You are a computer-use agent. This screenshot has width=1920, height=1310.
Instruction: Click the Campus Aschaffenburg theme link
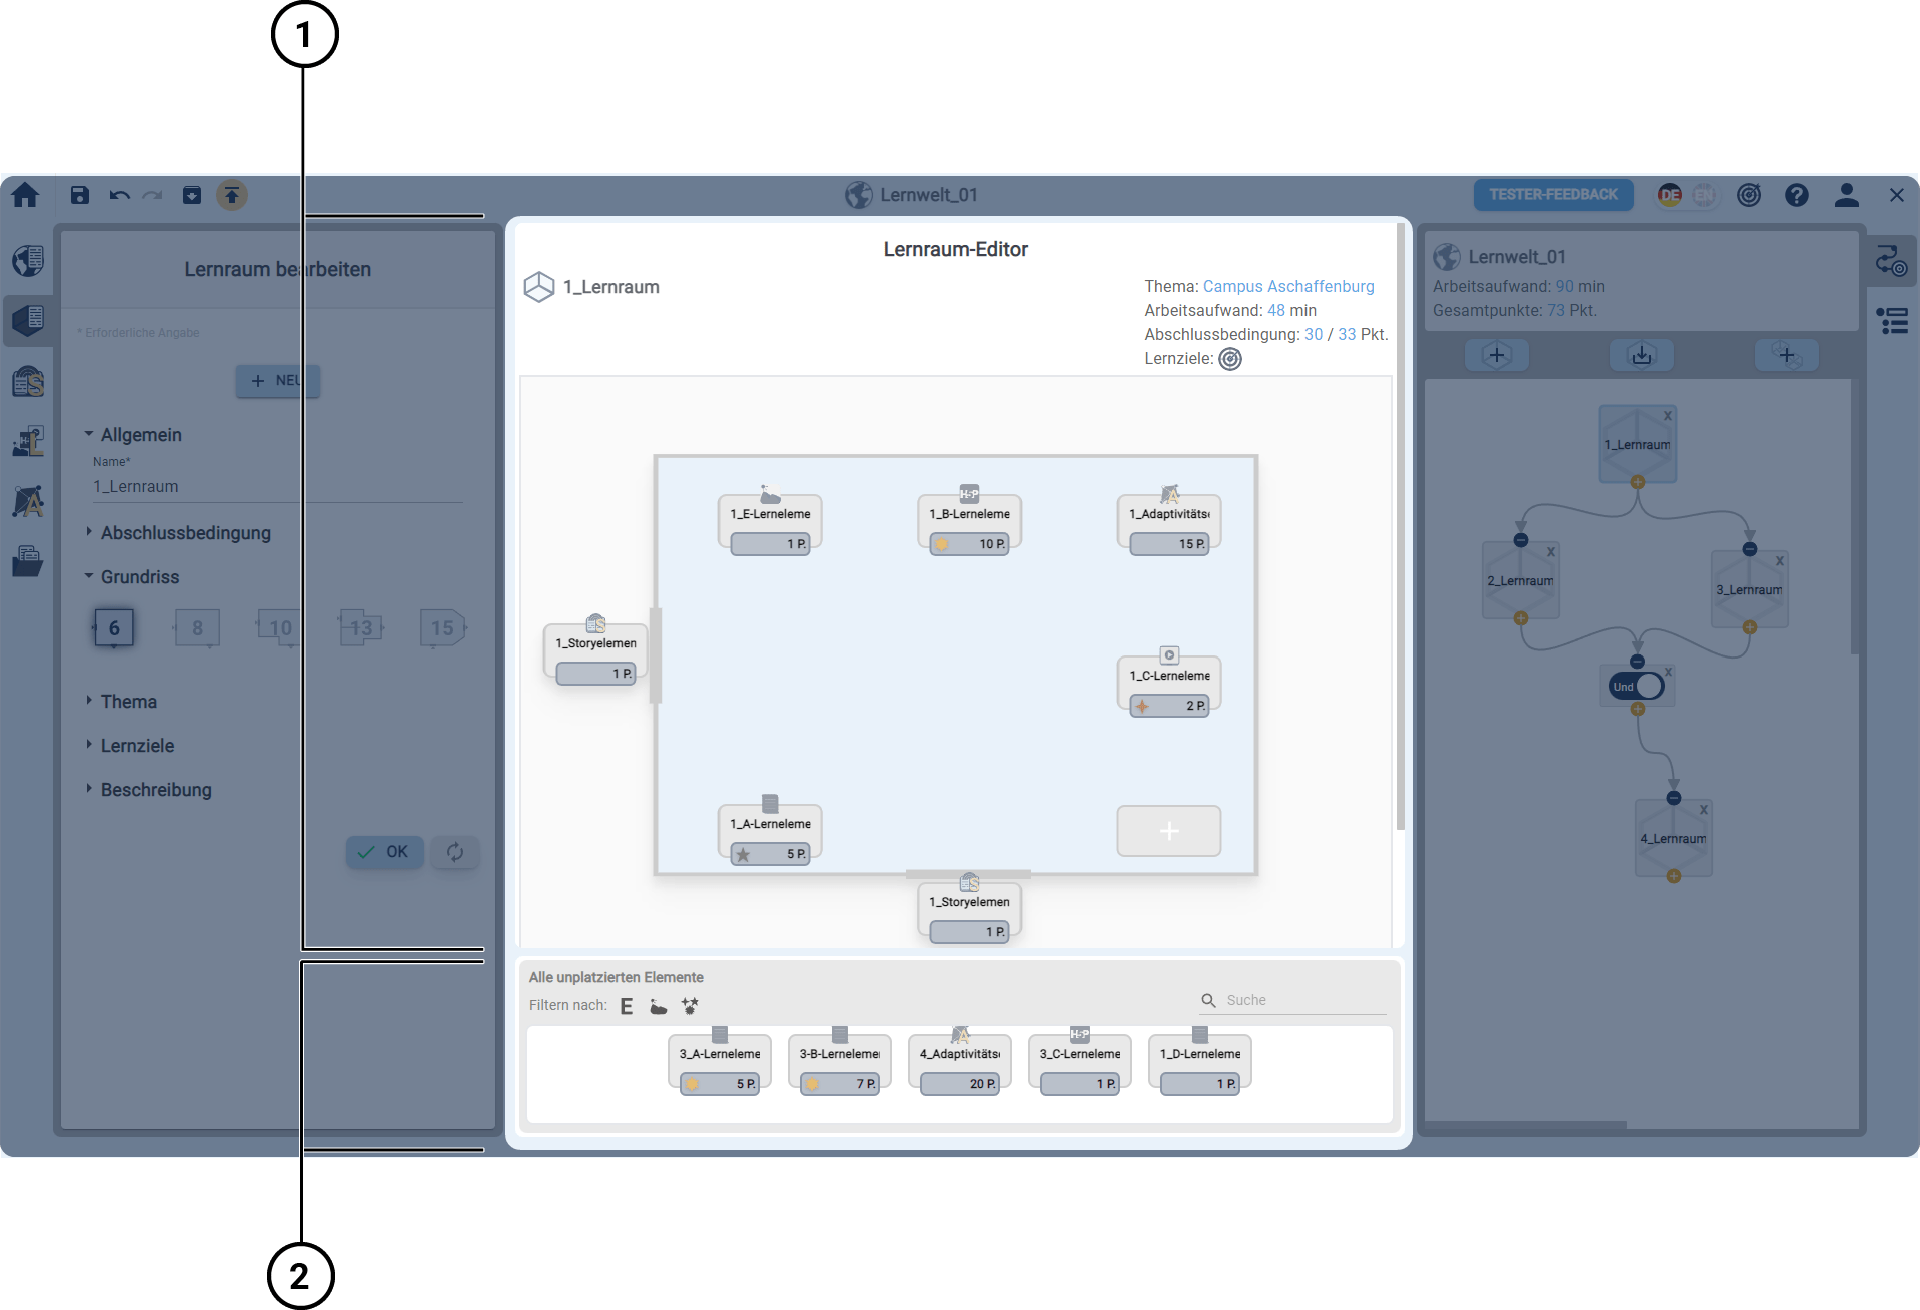coord(1288,286)
